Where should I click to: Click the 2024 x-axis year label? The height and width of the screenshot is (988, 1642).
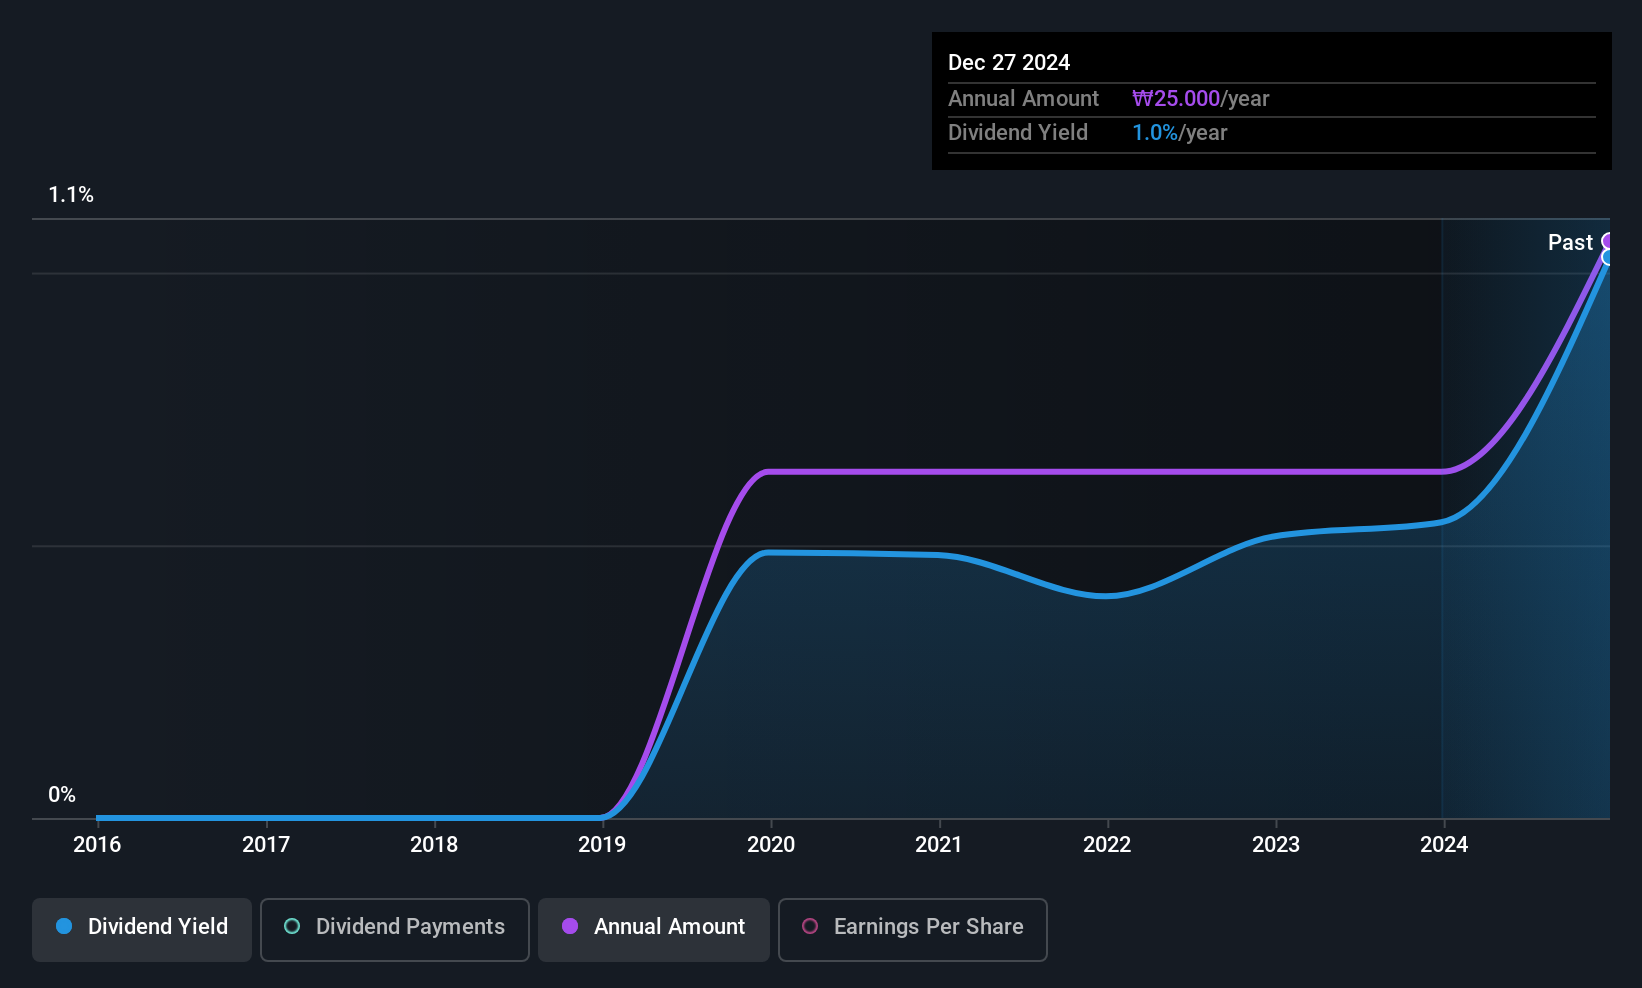1444,845
